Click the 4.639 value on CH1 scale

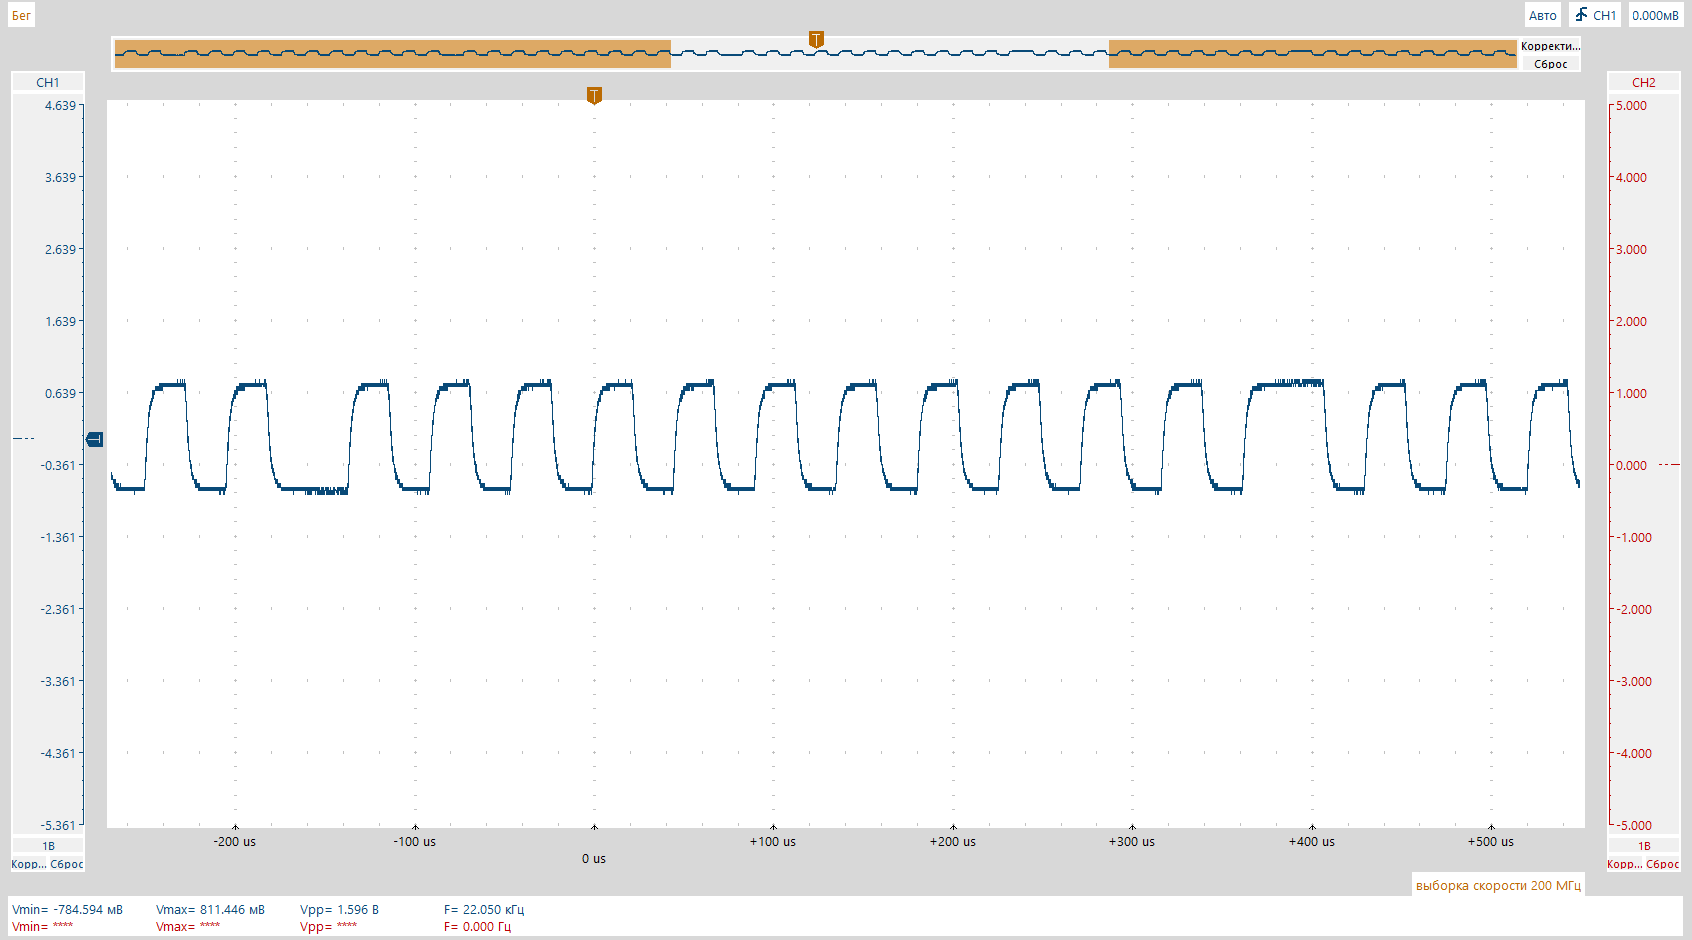point(60,105)
